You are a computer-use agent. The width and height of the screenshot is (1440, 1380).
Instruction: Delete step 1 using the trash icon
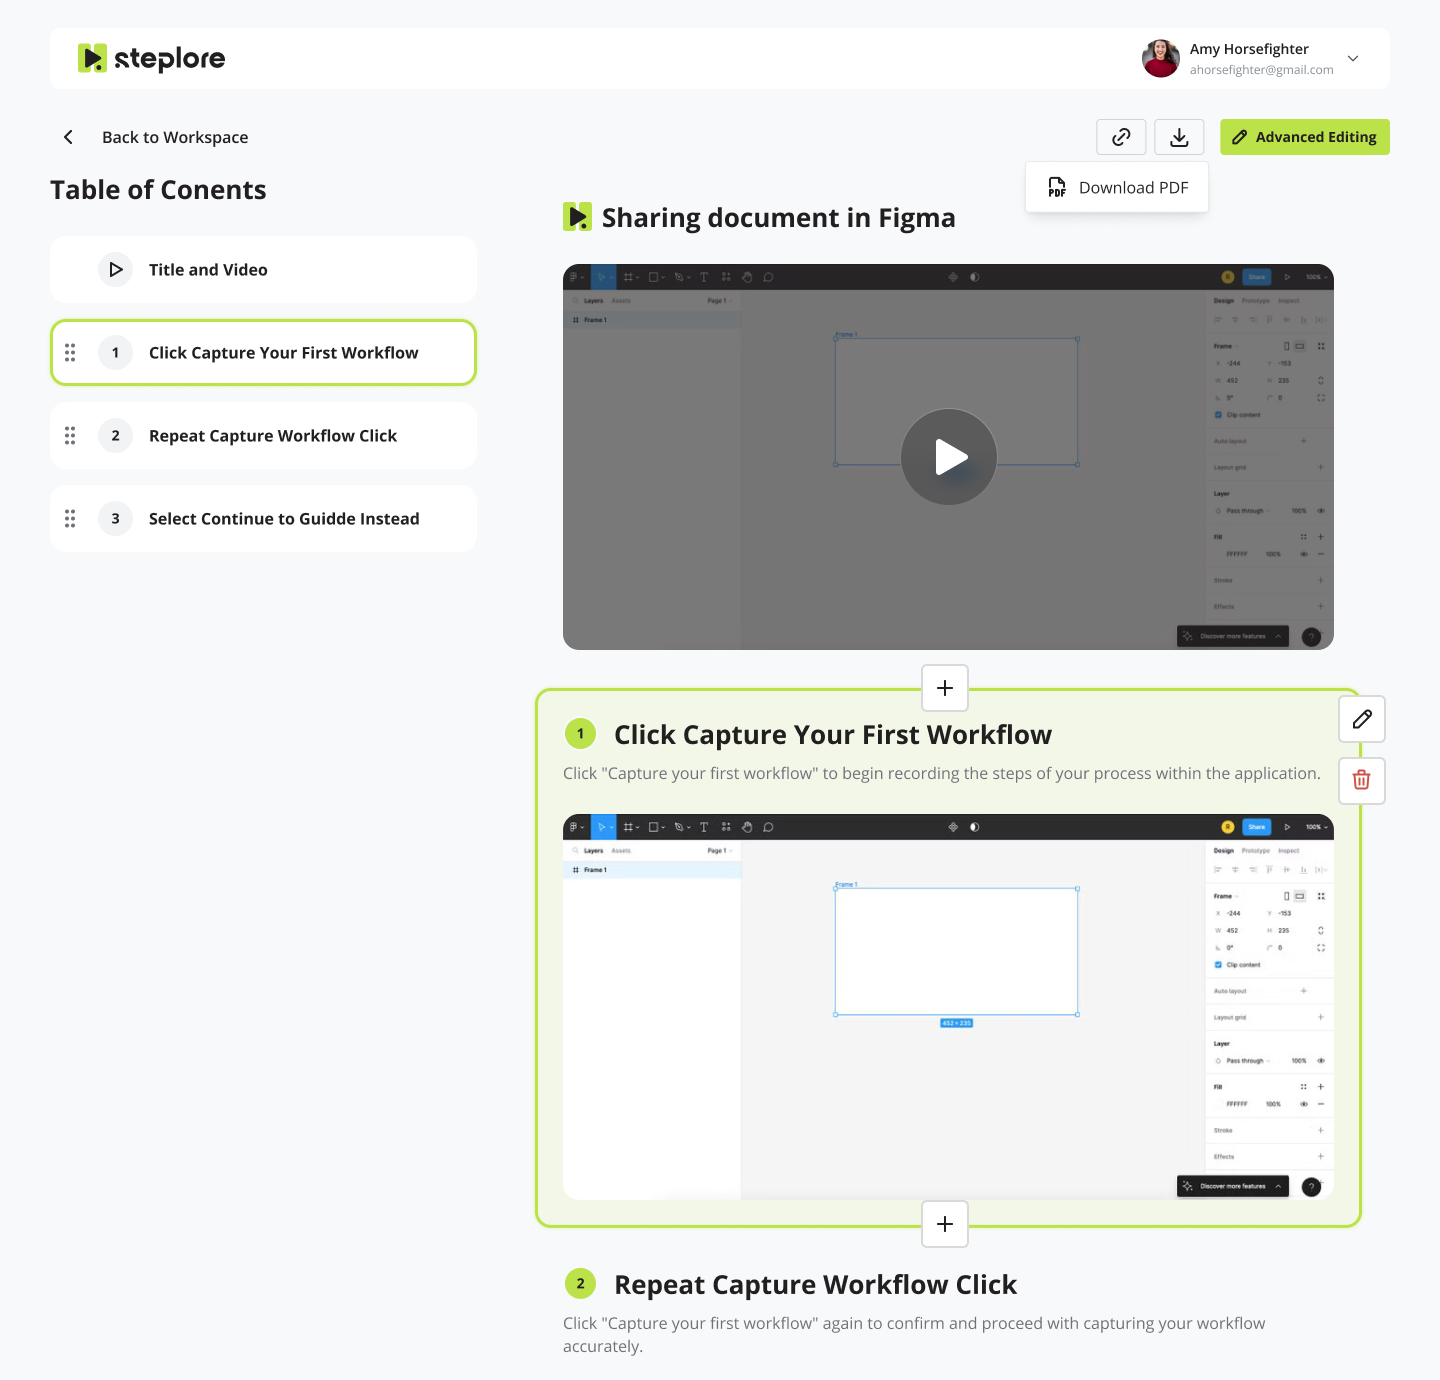coord(1361,780)
